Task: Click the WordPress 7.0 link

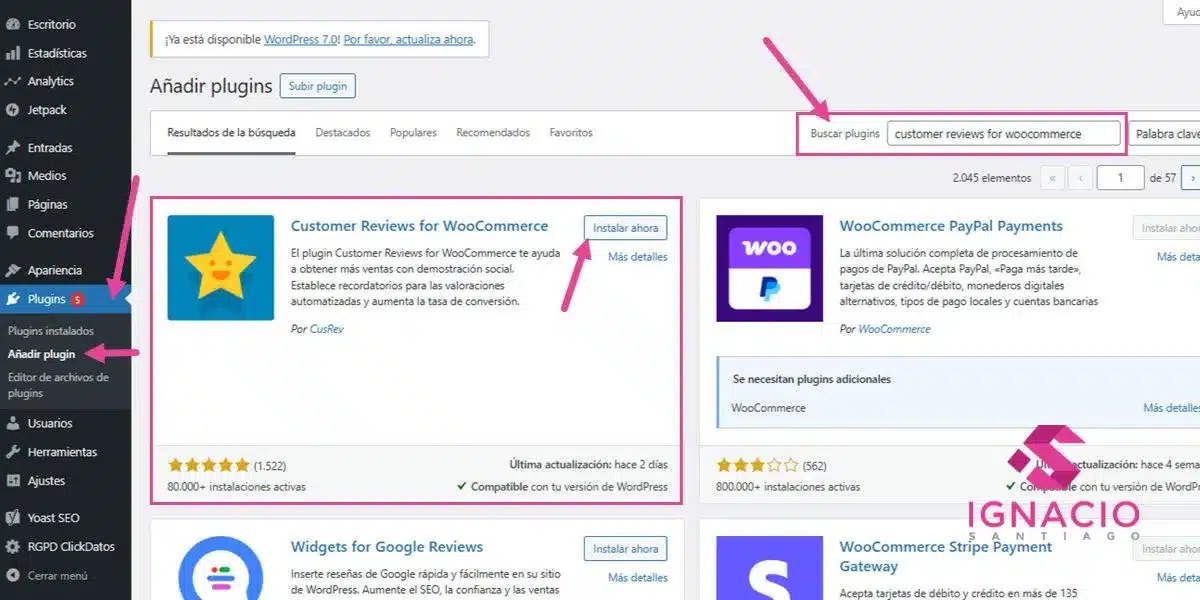Action: (301, 40)
